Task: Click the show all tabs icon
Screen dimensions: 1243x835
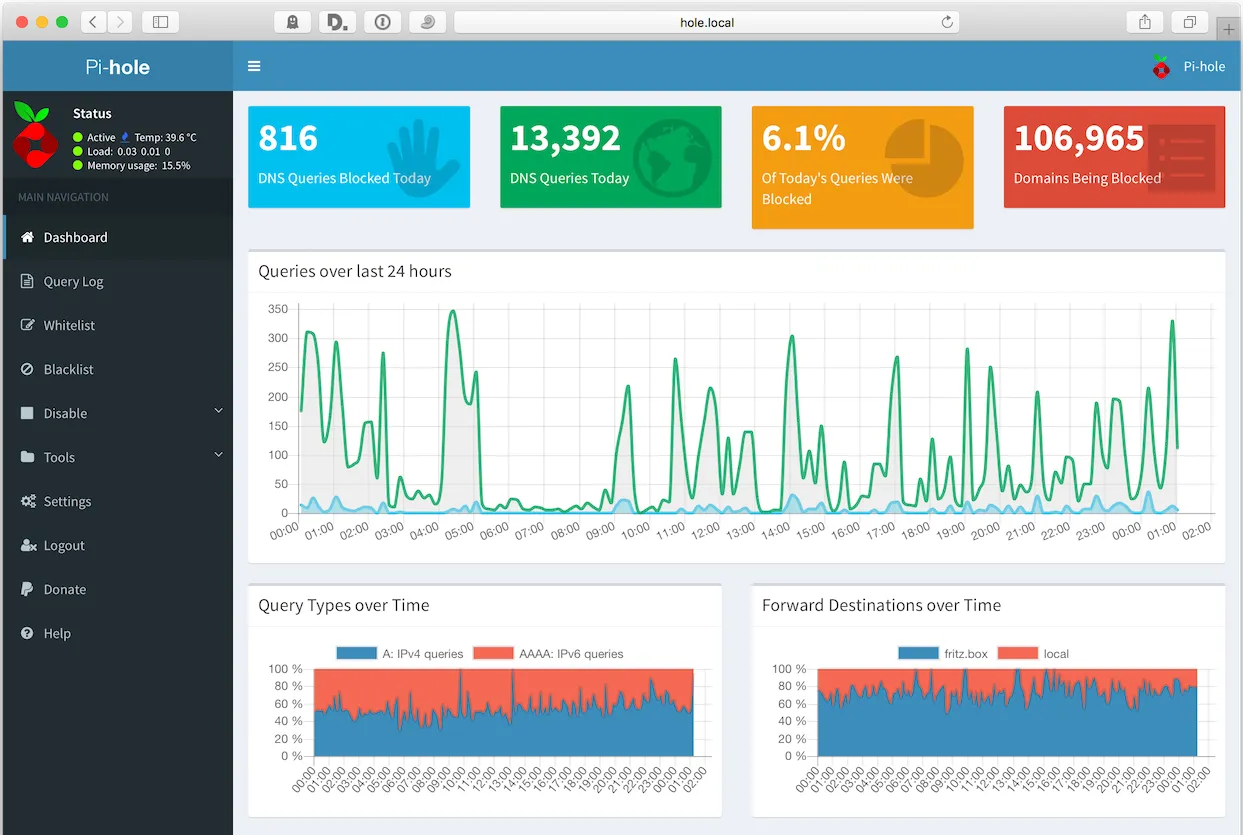Action: (x=1190, y=21)
